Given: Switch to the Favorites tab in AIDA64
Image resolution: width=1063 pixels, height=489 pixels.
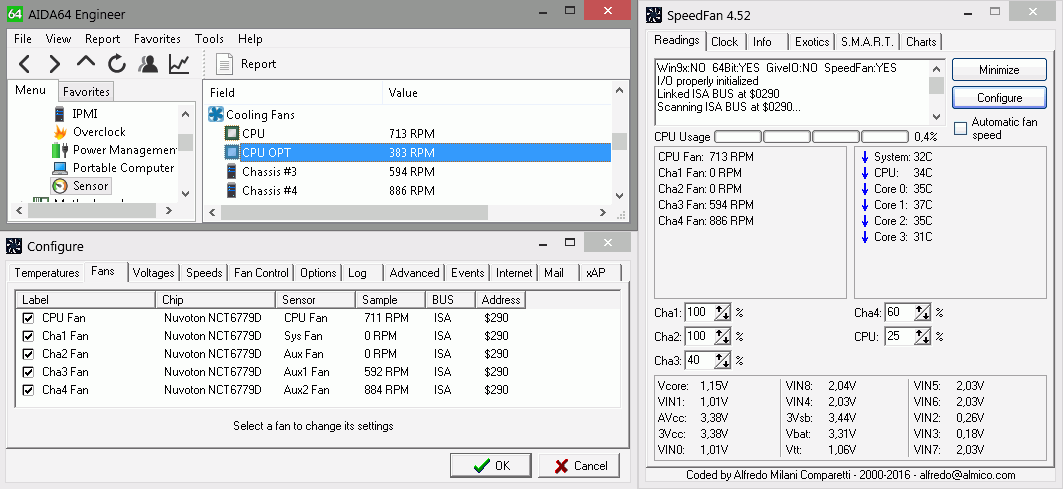Looking at the screenshot, I should tap(86, 92).
